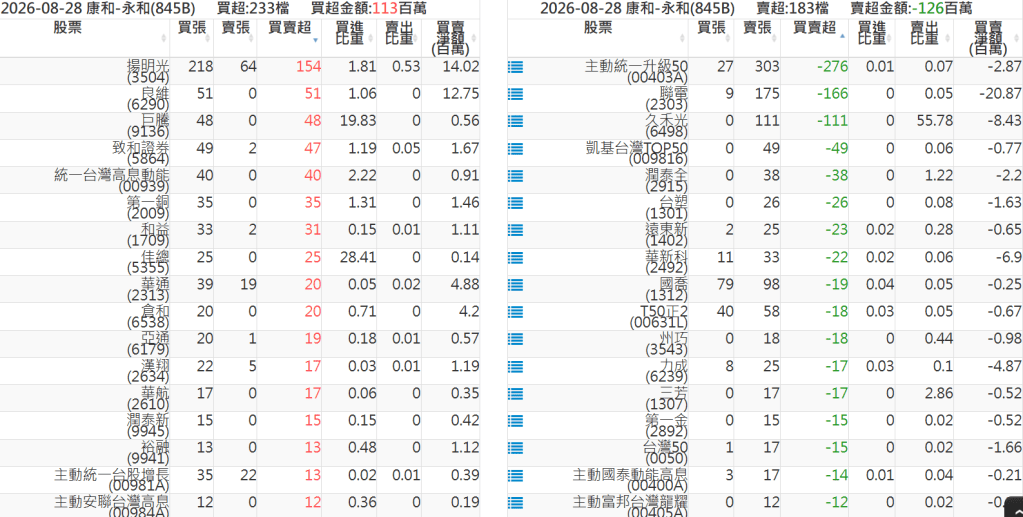Image resolution: width=1023 pixels, height=517 pixels.
Task: Sort the 賣超 table by 賣出比重
Action: point(924,38)
